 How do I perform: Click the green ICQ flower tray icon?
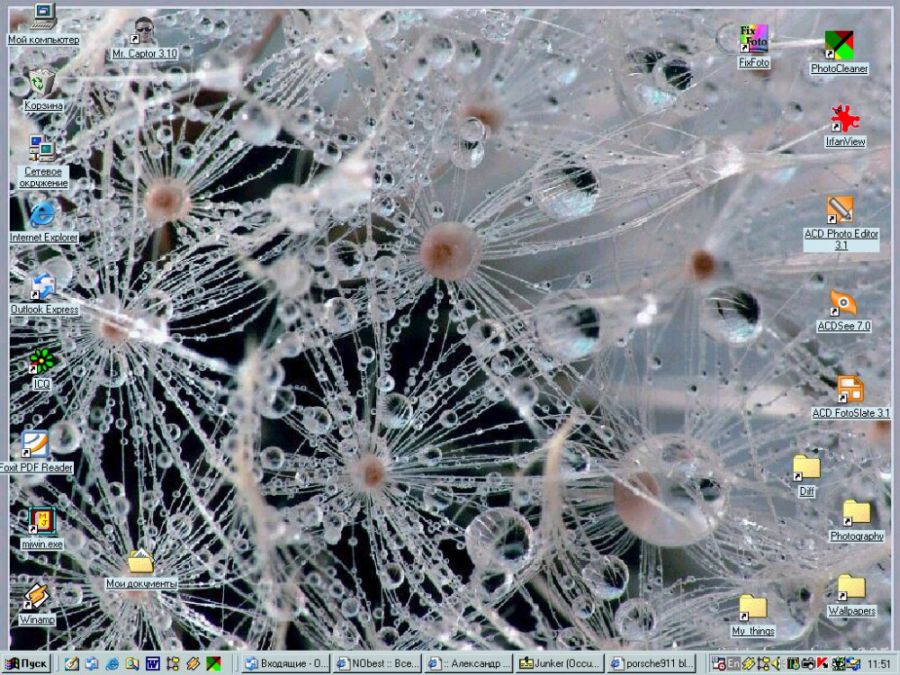[x=837, y=664]
